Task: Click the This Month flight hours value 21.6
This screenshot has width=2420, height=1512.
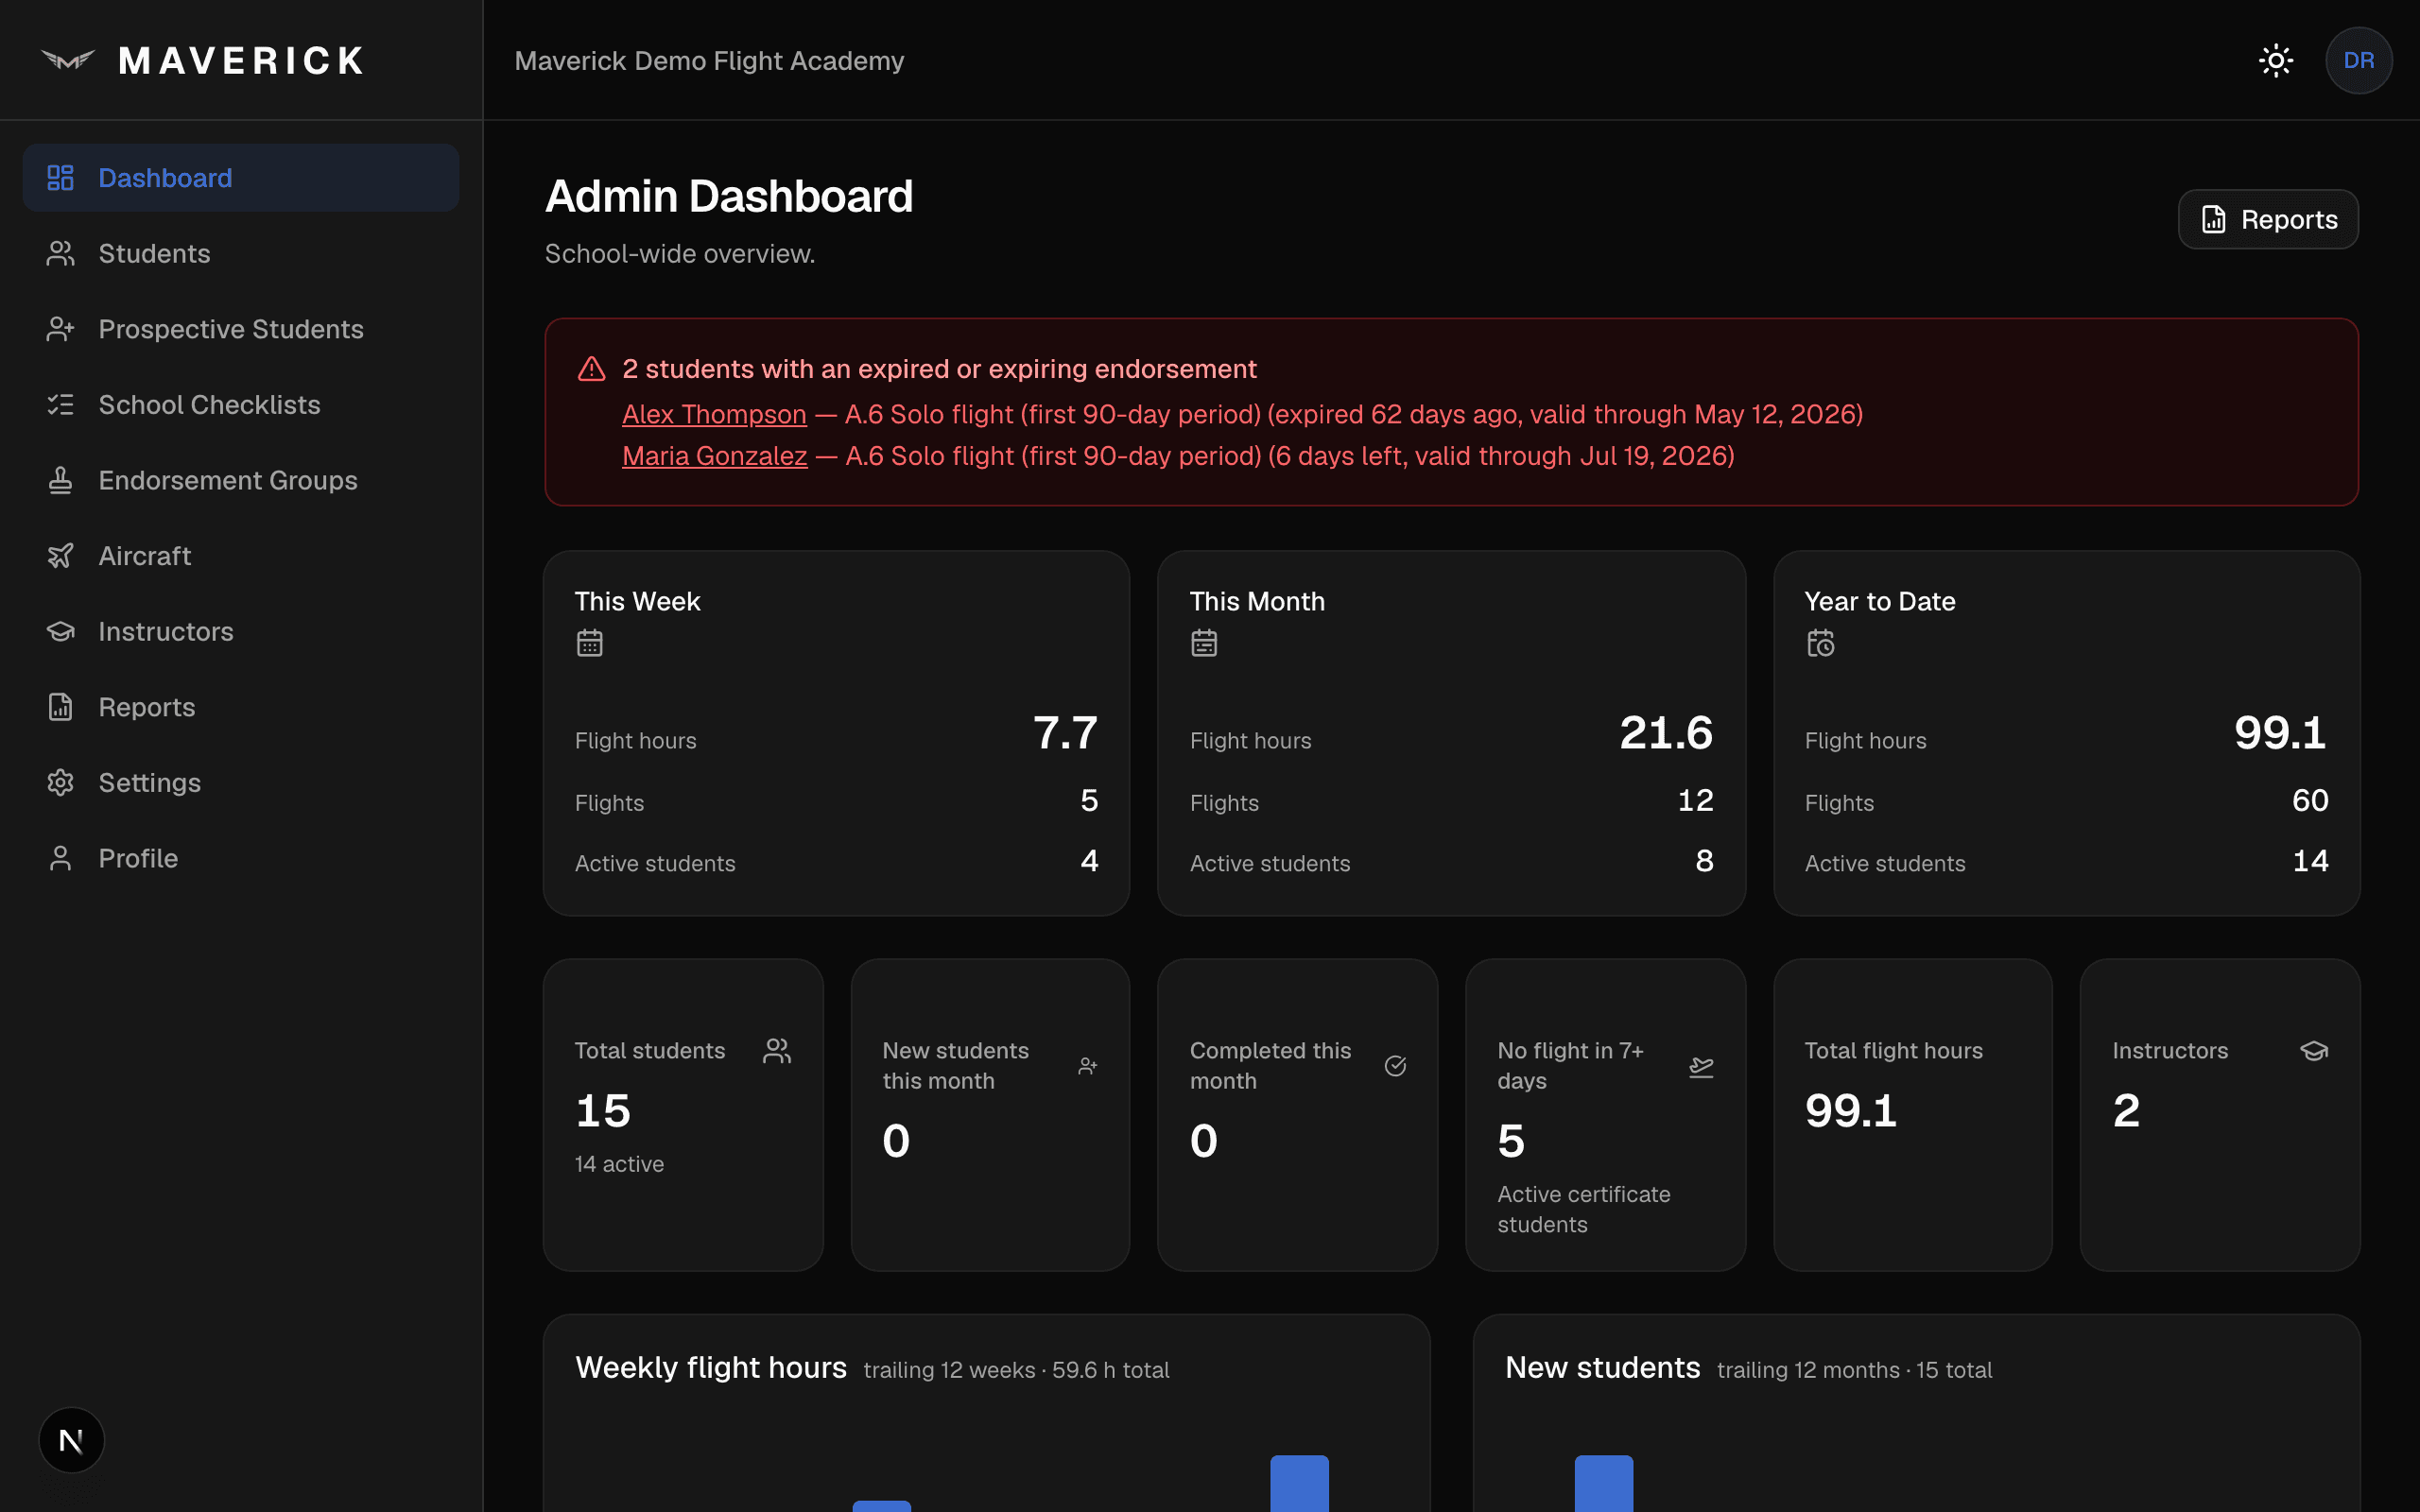Action: tap(1666, 733)
